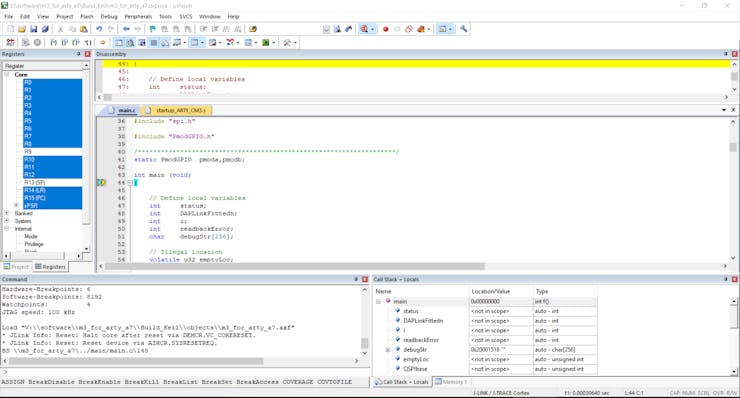Screen dimensions: 740x398
Task: Click the Run (go) debug icon
Action: [25, 42]
